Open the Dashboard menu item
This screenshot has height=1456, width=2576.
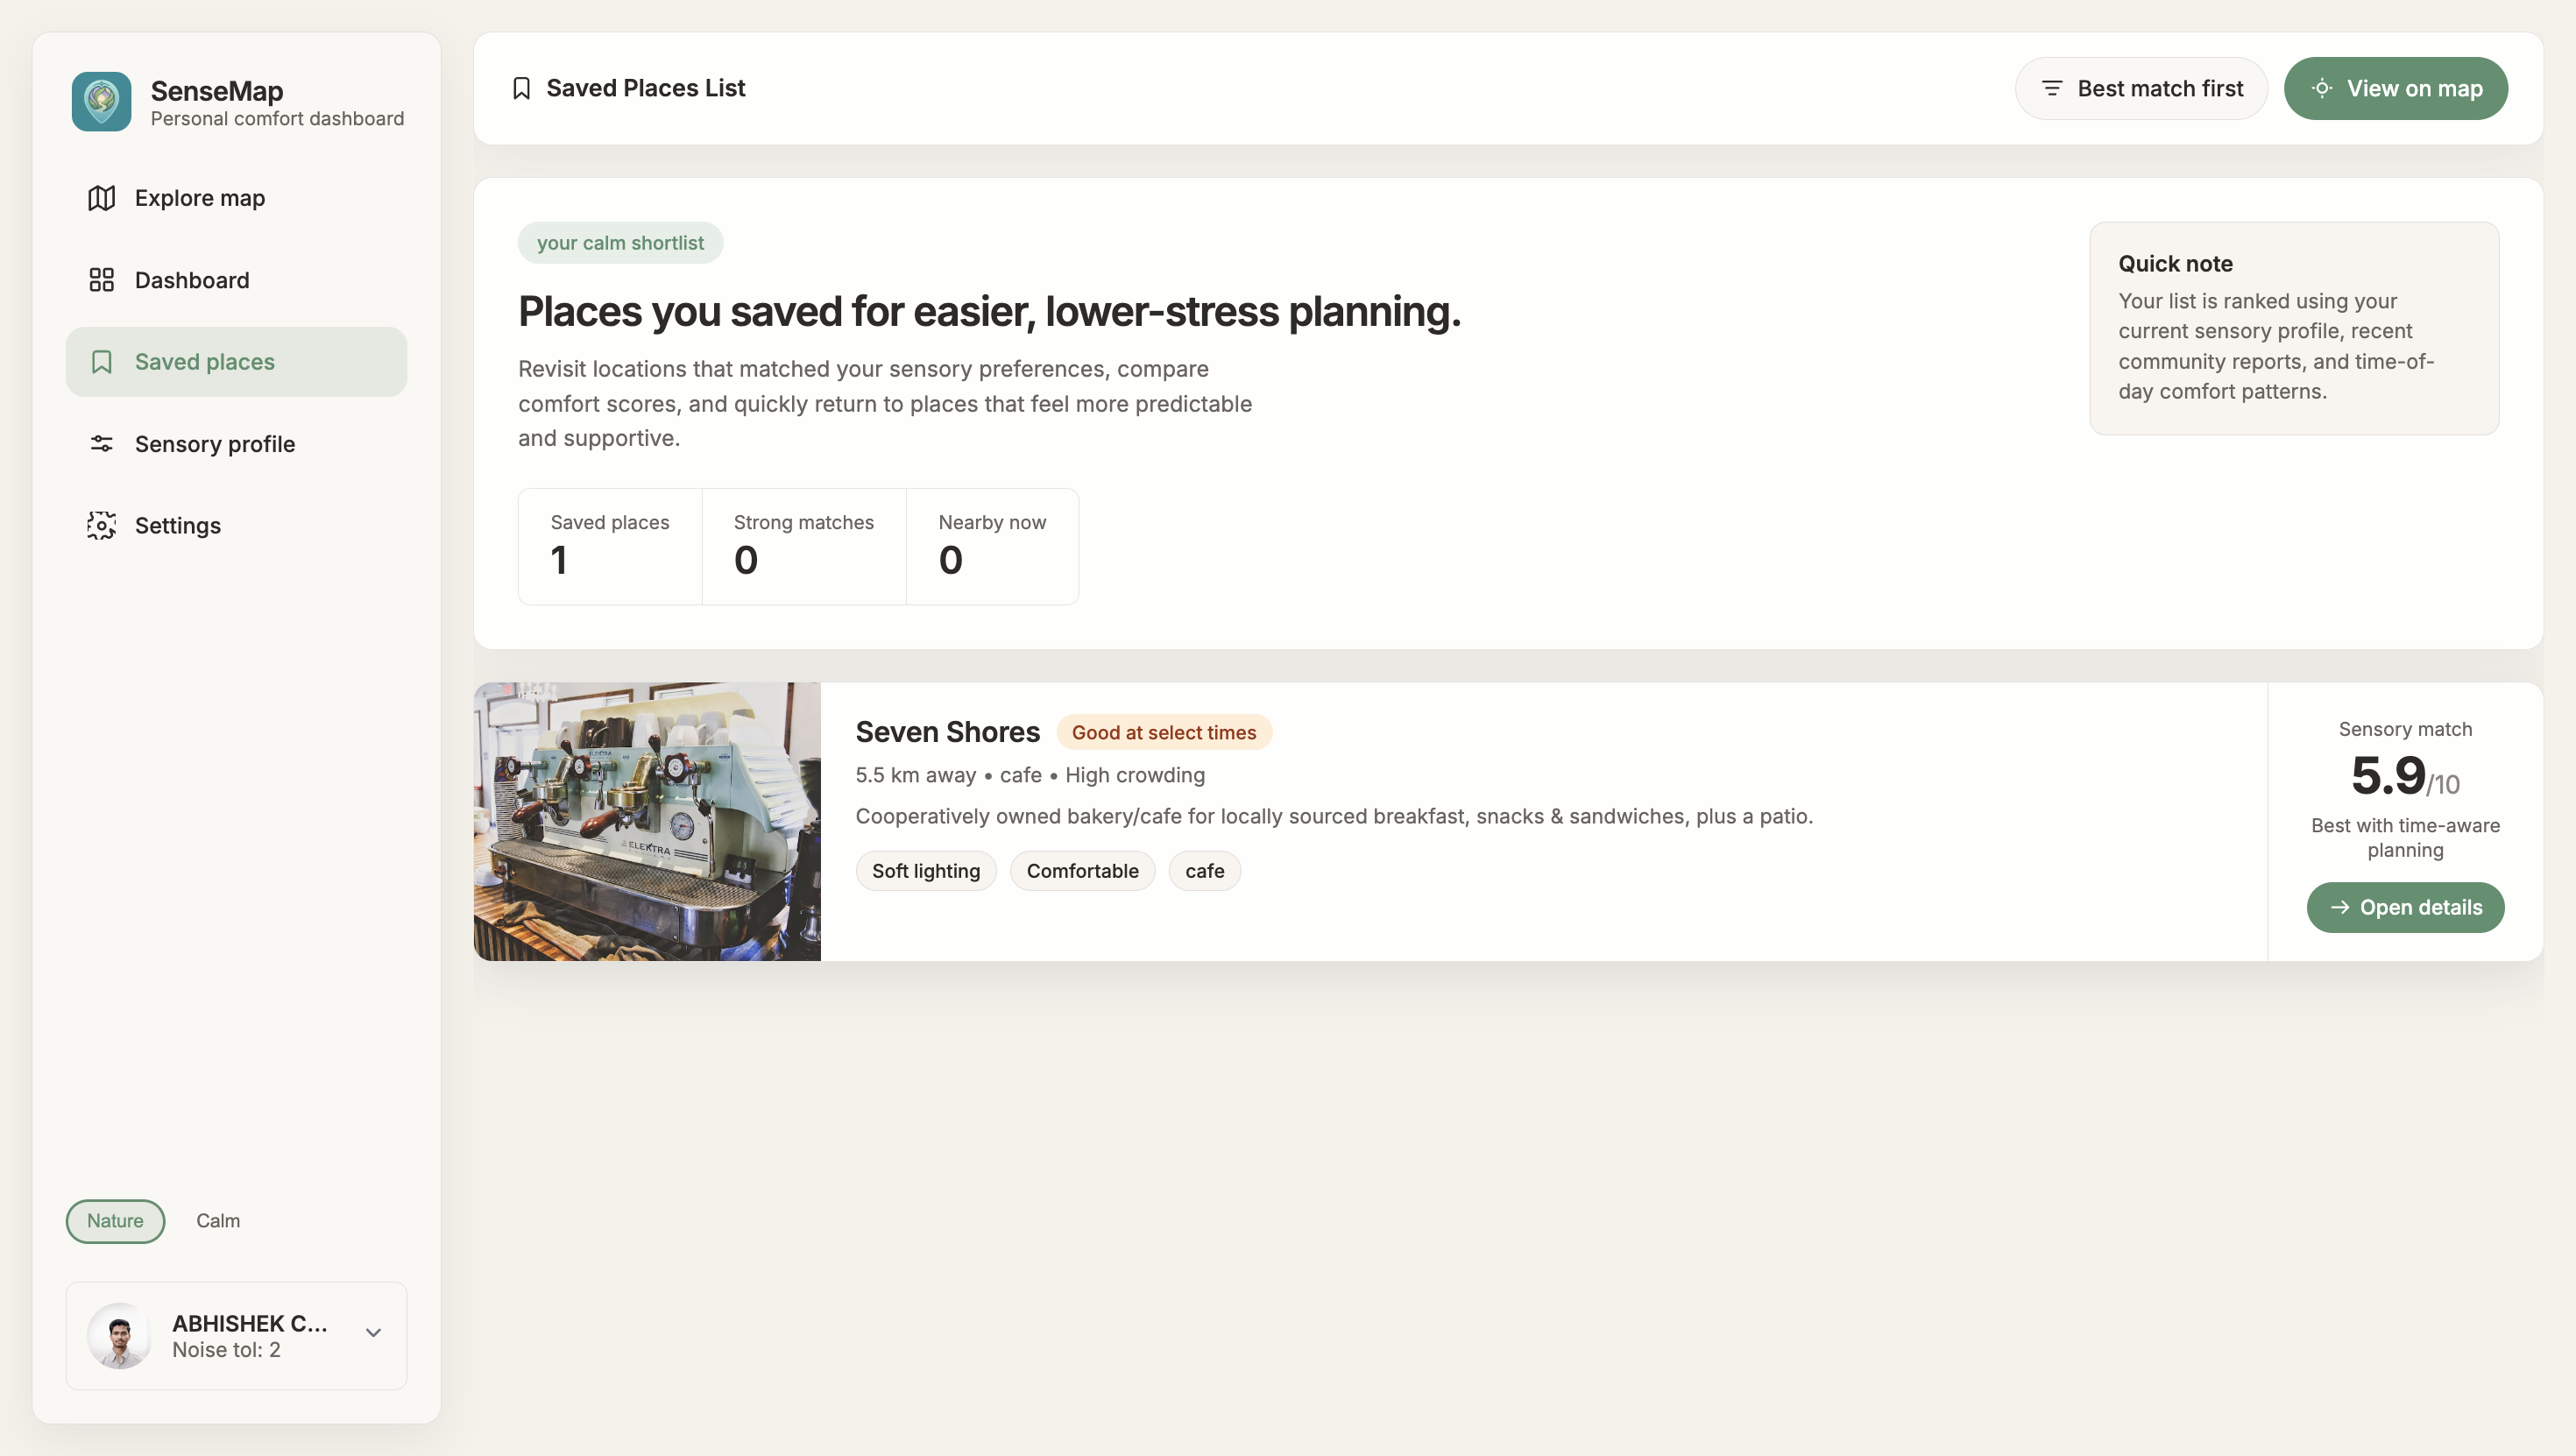point(191,280)
